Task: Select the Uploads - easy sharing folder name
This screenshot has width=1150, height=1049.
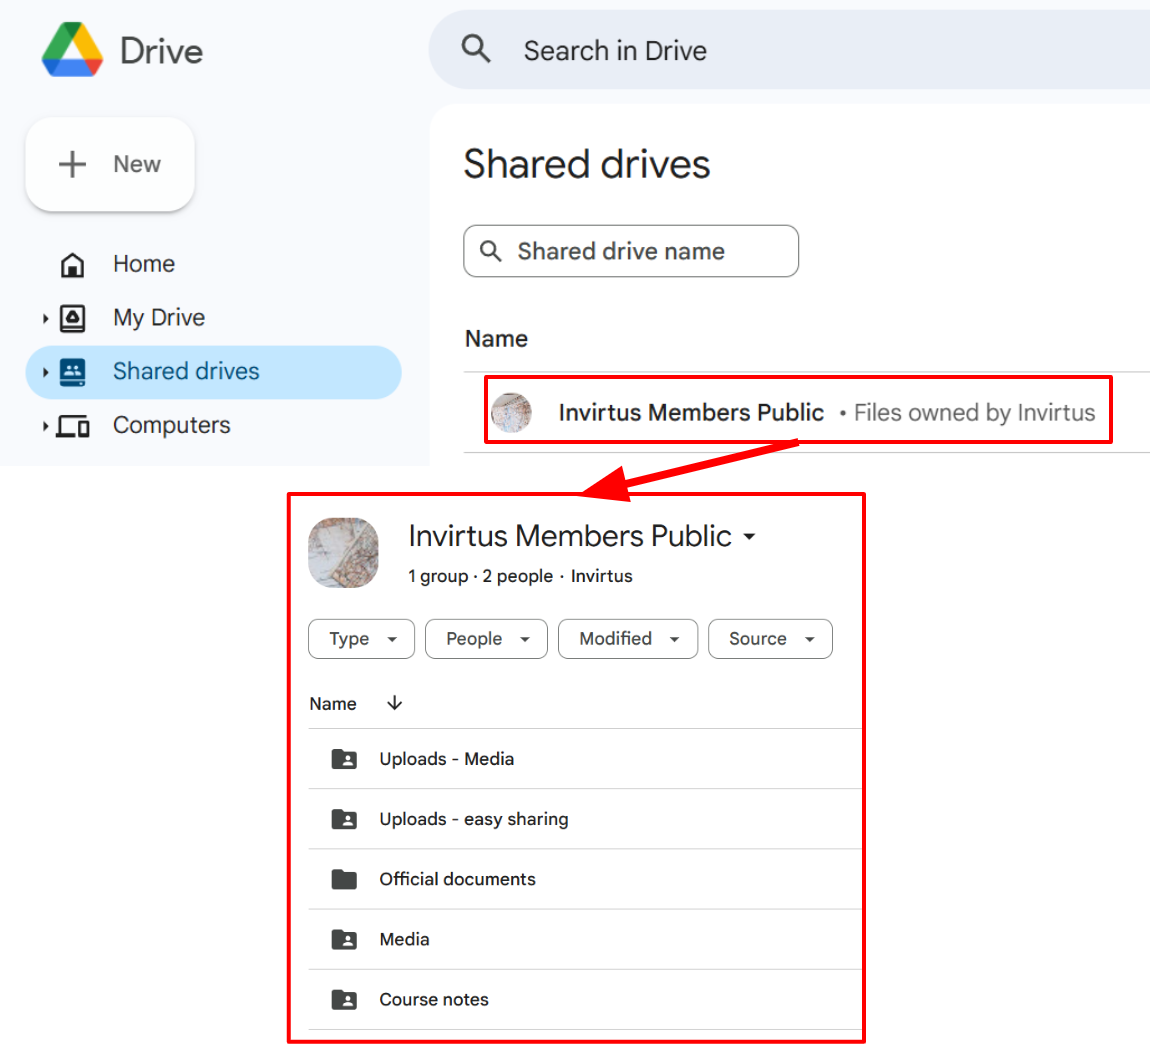Action: pos(474,819)
